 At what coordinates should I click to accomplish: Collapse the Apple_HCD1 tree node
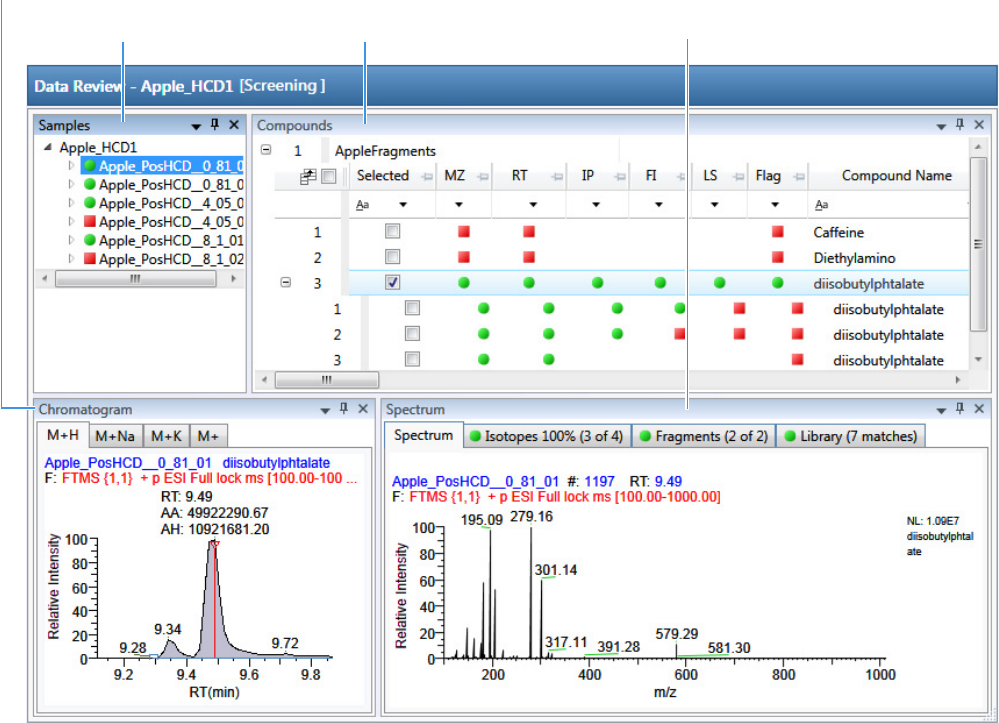48,147
